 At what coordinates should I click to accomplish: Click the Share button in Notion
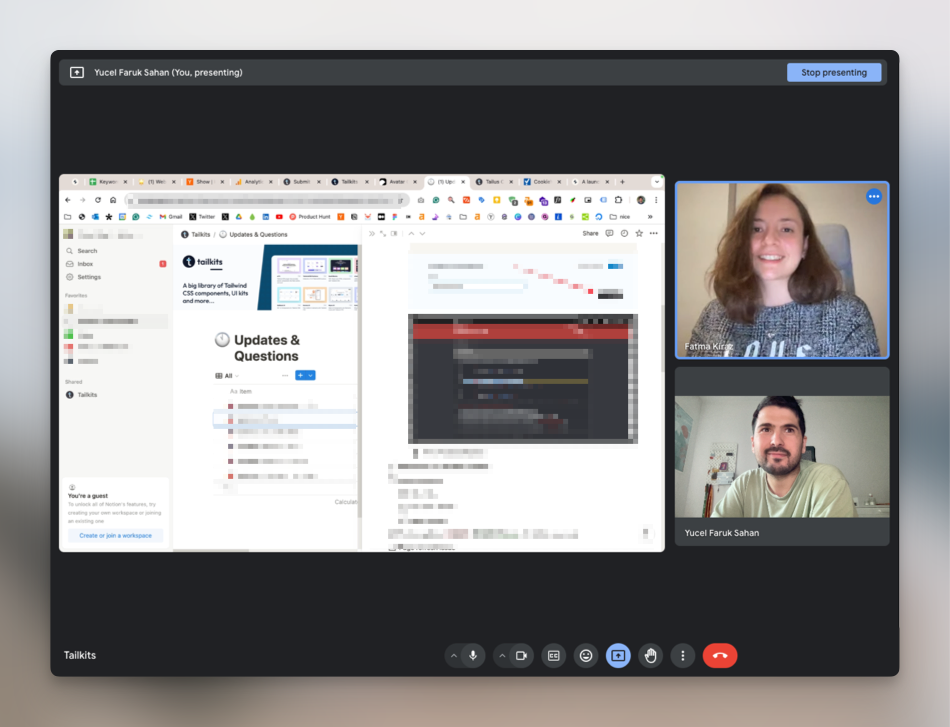point(590,234)
